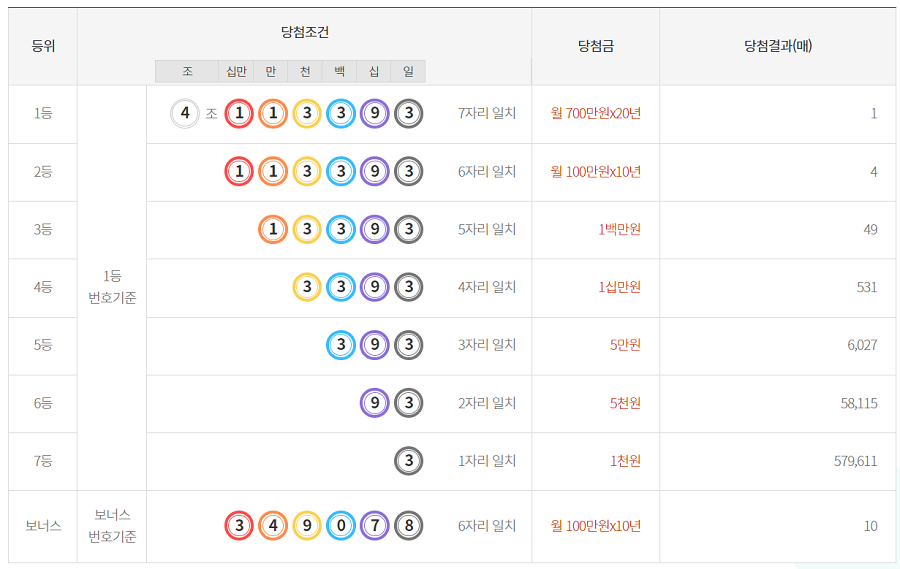Select the gray ball numbered 8
This screenshot has height=569, width=900.
(409, 526)
